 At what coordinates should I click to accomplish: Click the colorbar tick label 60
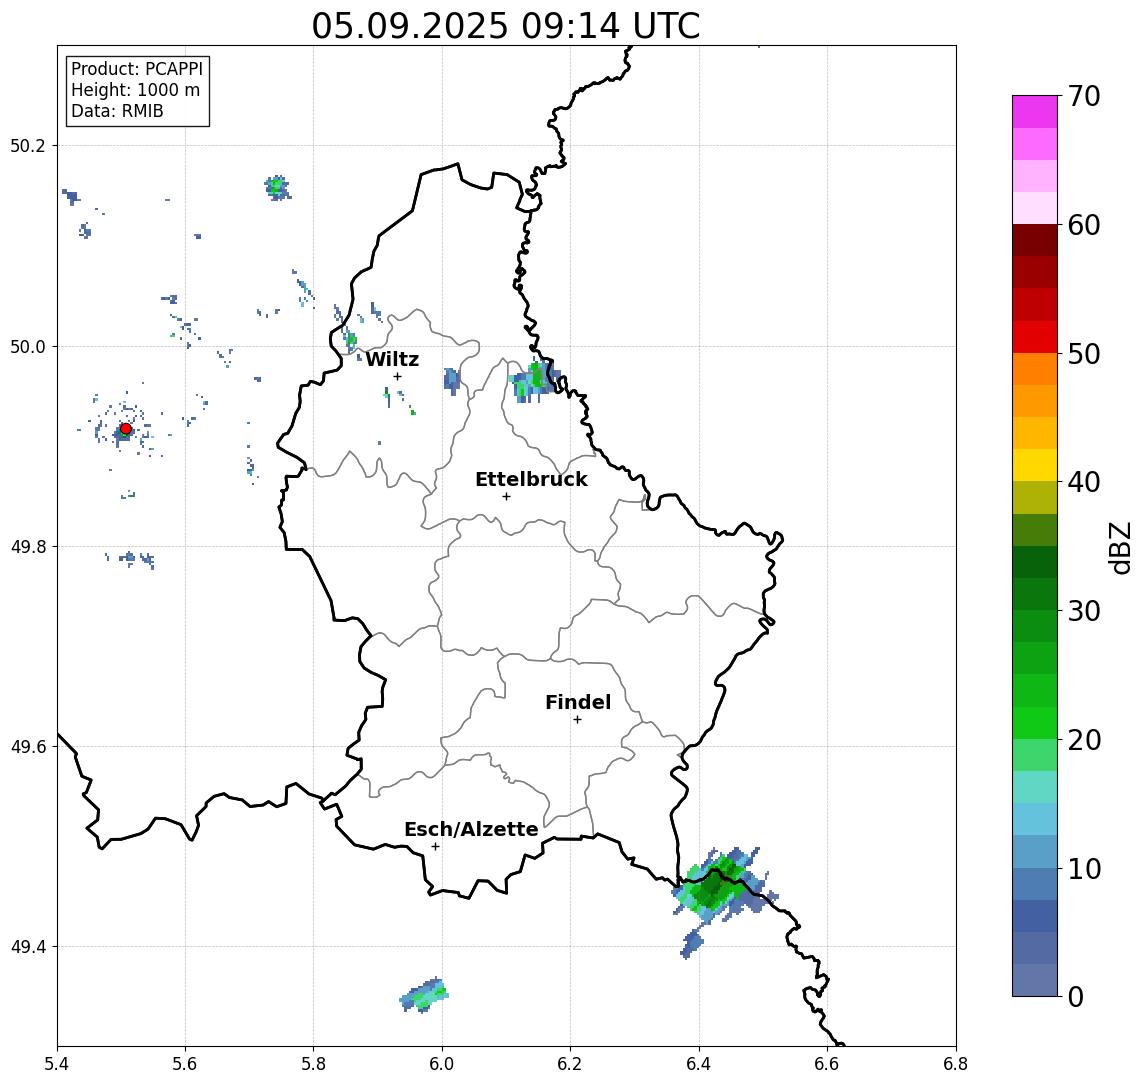1083,225
